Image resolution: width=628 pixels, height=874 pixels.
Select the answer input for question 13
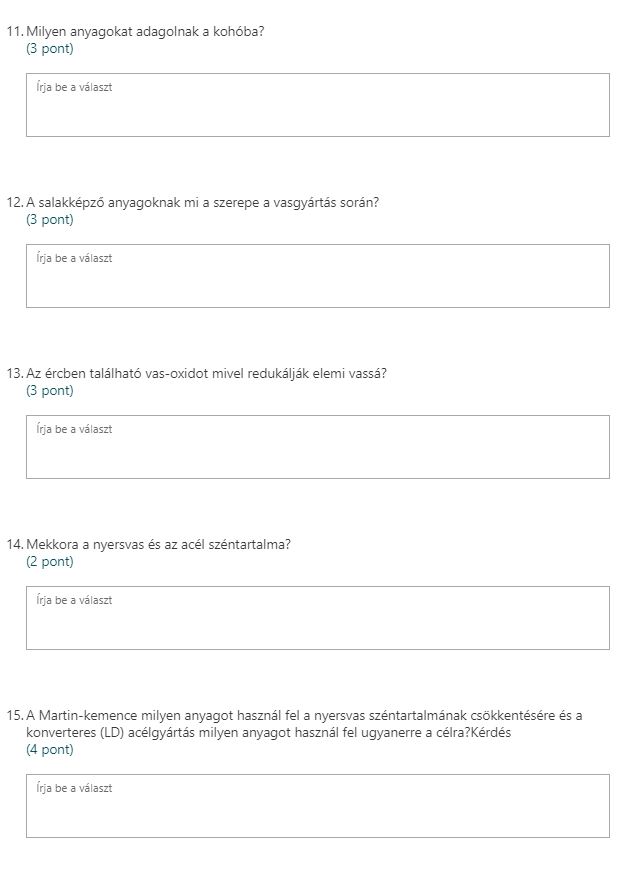(317, 447)
